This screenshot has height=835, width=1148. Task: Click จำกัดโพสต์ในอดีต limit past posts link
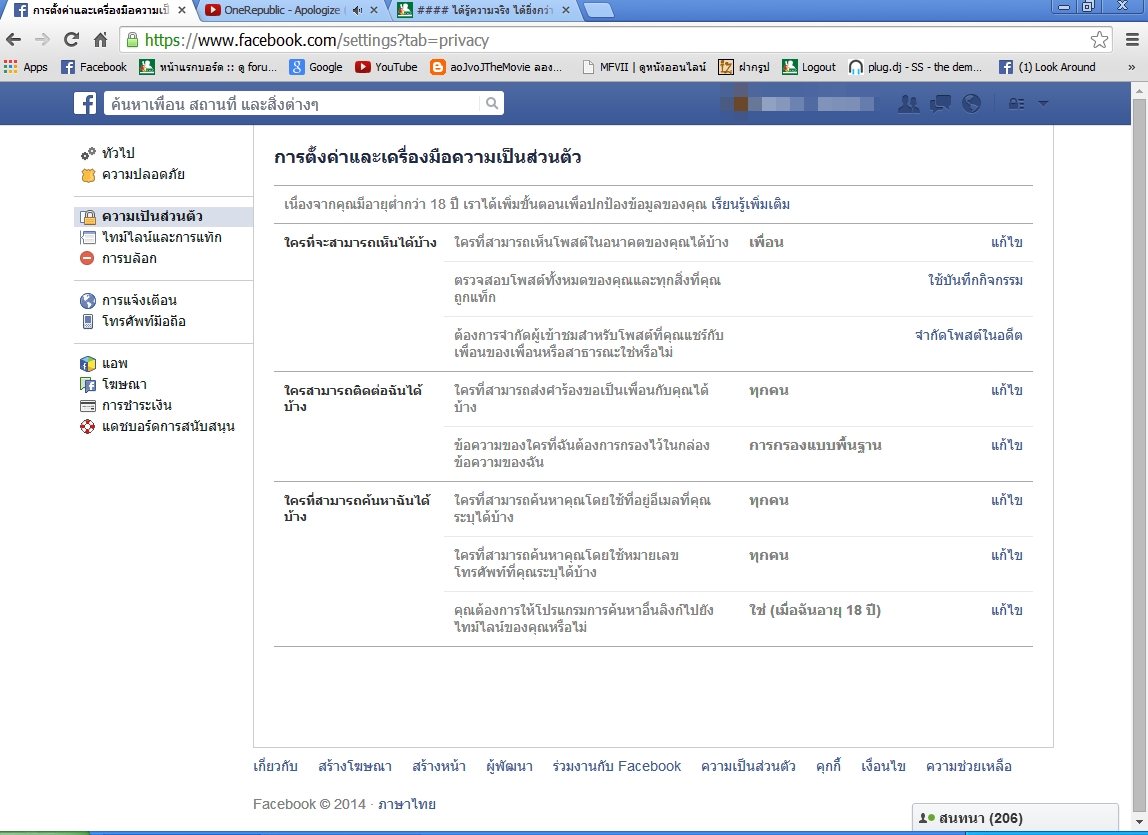[969, 335]
